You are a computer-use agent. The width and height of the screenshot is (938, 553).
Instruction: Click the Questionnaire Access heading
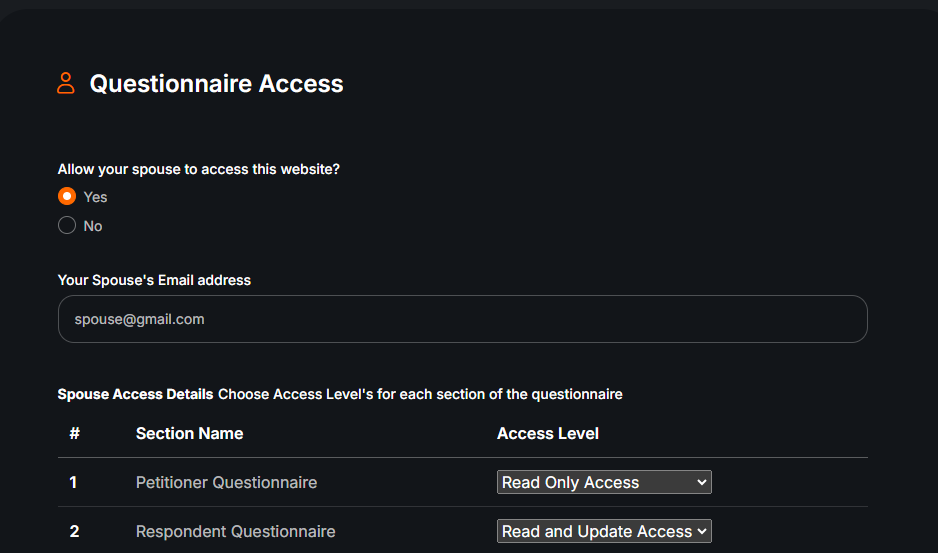click(x=217, y=83)
